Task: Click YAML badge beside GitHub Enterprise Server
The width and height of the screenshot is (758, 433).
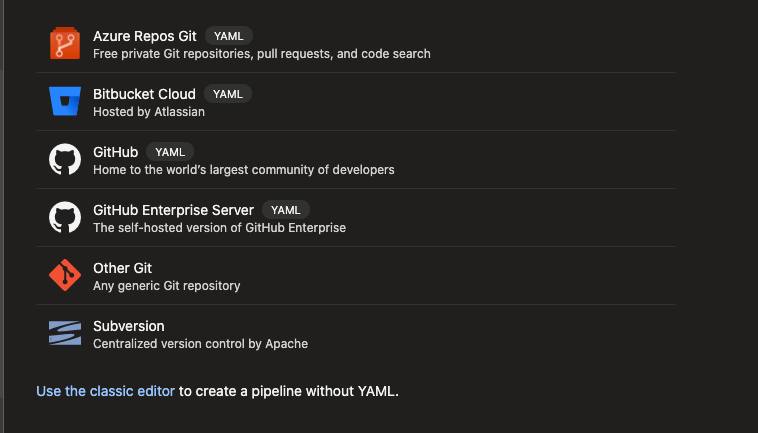Action: click(x=286, y=210)
